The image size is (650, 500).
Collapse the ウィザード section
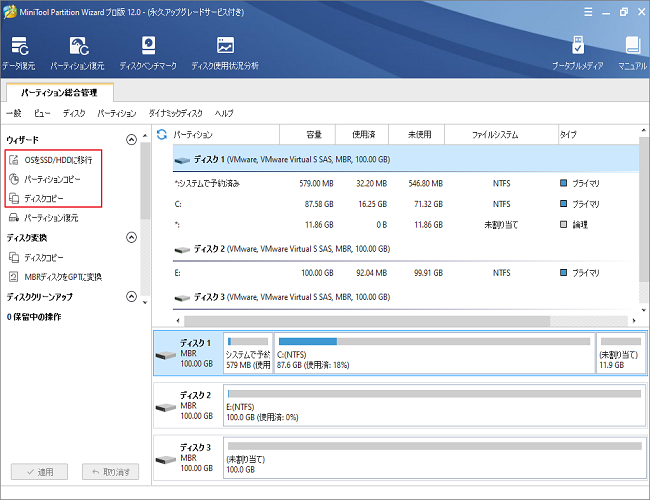pyautogui.click(x=131, y=140)
